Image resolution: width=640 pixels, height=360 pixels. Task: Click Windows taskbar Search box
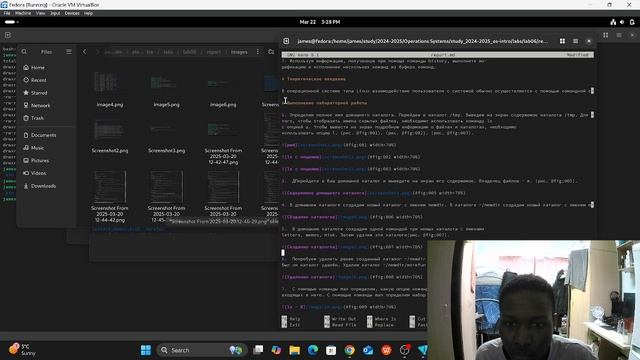(x=202, y=350)
